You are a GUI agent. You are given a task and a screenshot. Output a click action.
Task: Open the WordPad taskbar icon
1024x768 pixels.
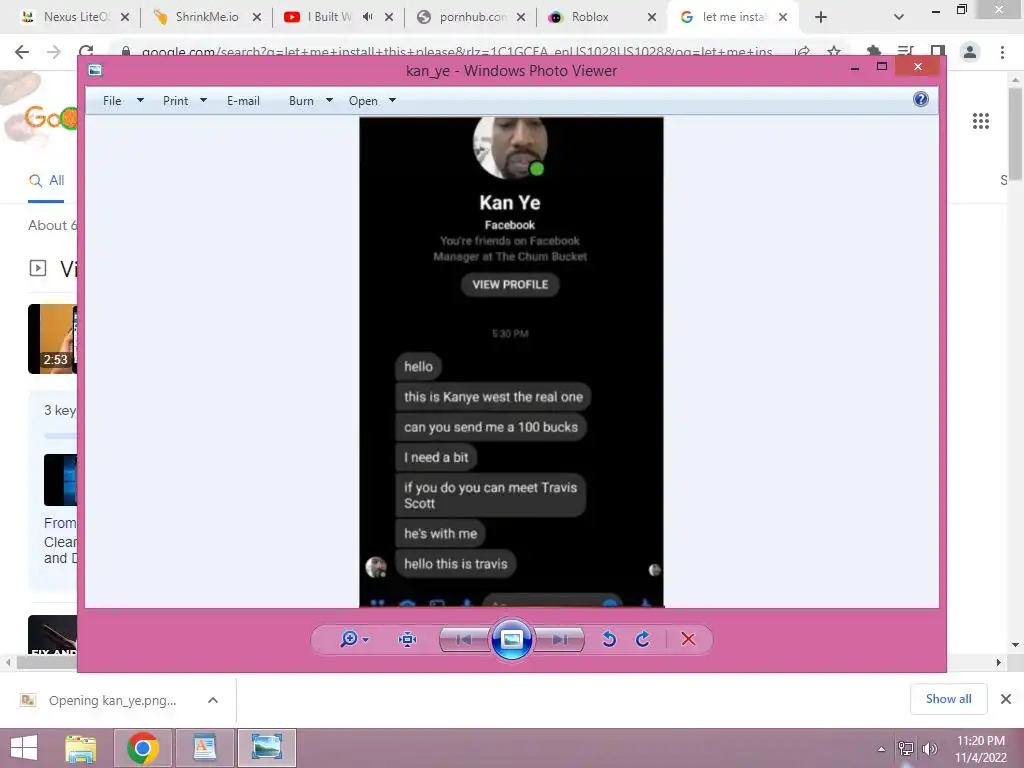coord(204,748)
